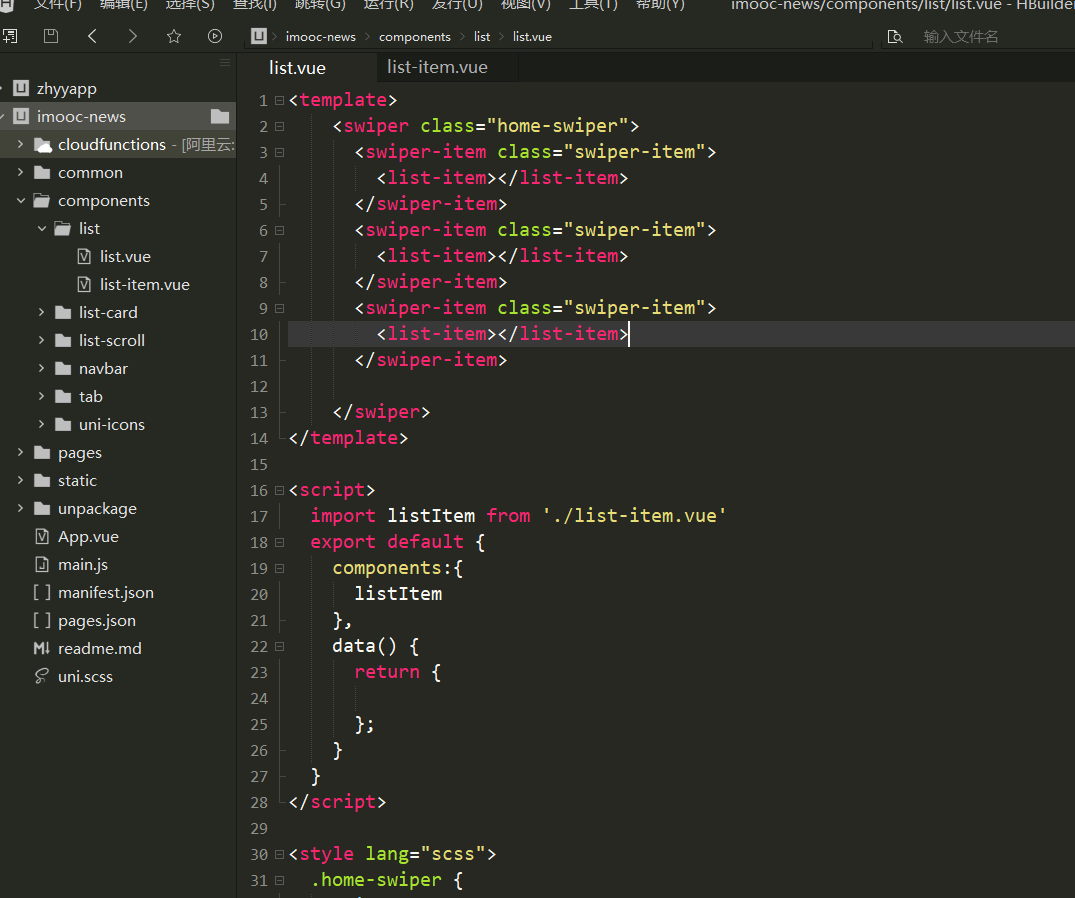Open the 文件(F) menu
The image size is (1075, 898).
point(58,5)
